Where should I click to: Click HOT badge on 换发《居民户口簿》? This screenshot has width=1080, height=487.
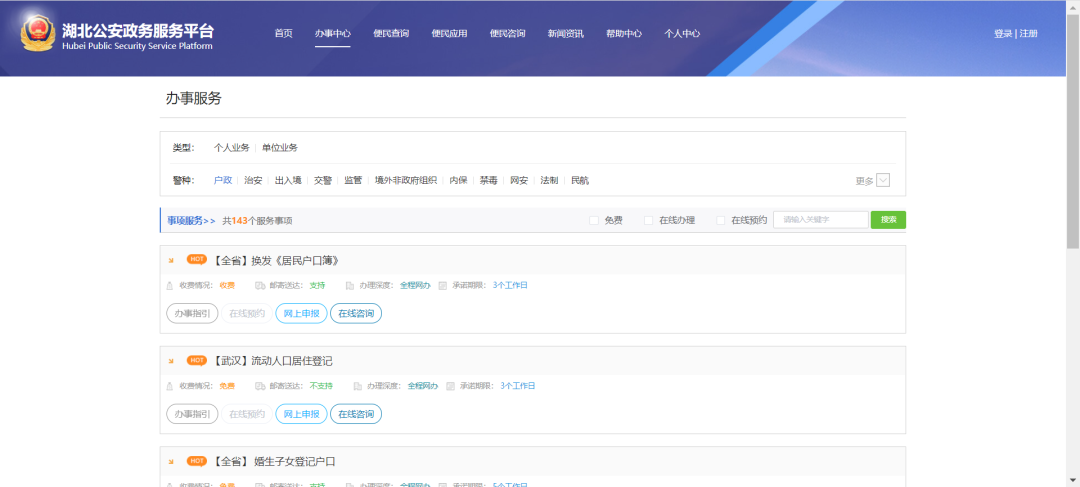197,260
